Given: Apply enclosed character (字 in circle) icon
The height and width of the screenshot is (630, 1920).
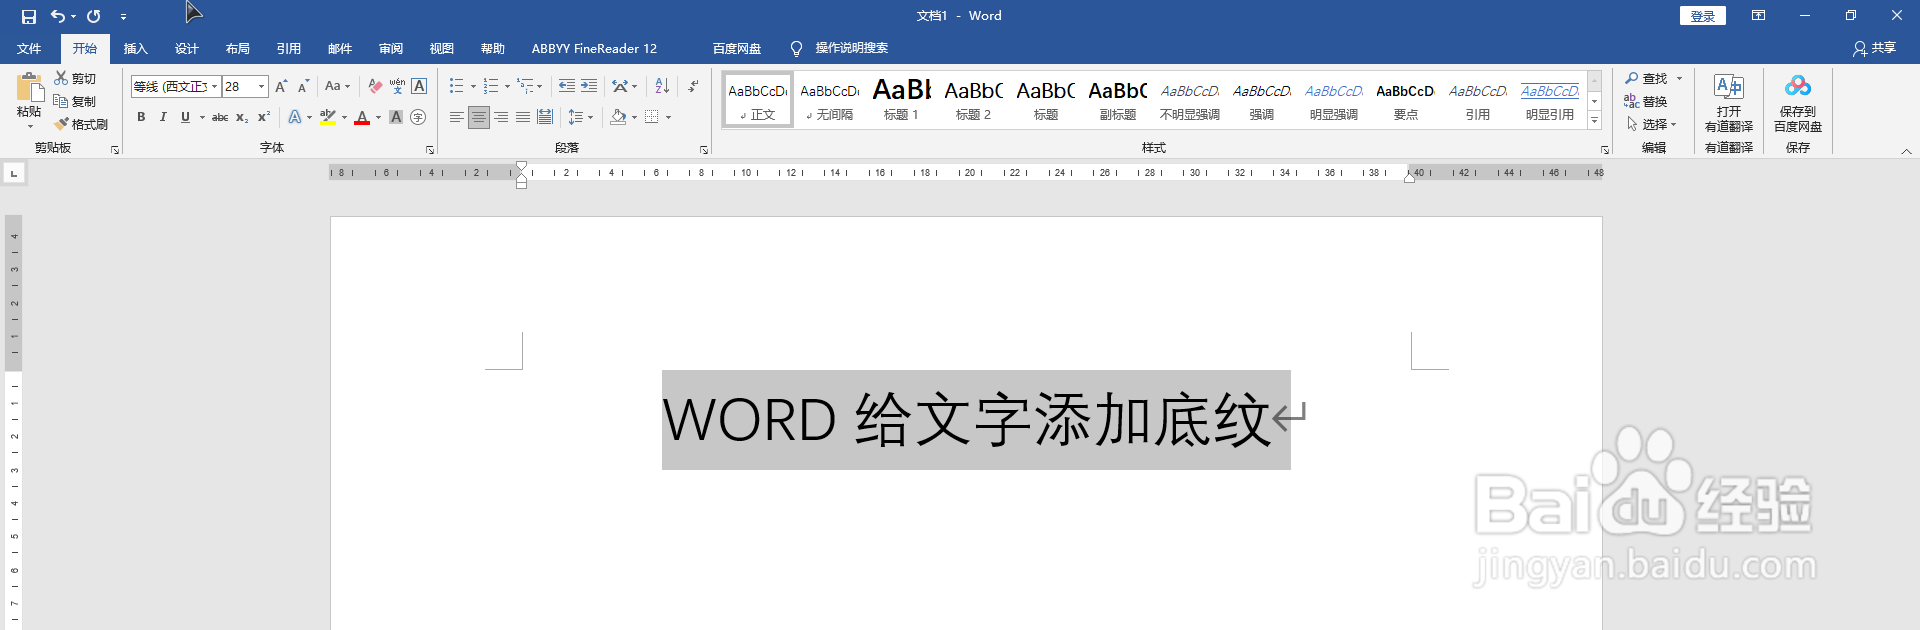Looking at the screenshot, I should [418, 117].
